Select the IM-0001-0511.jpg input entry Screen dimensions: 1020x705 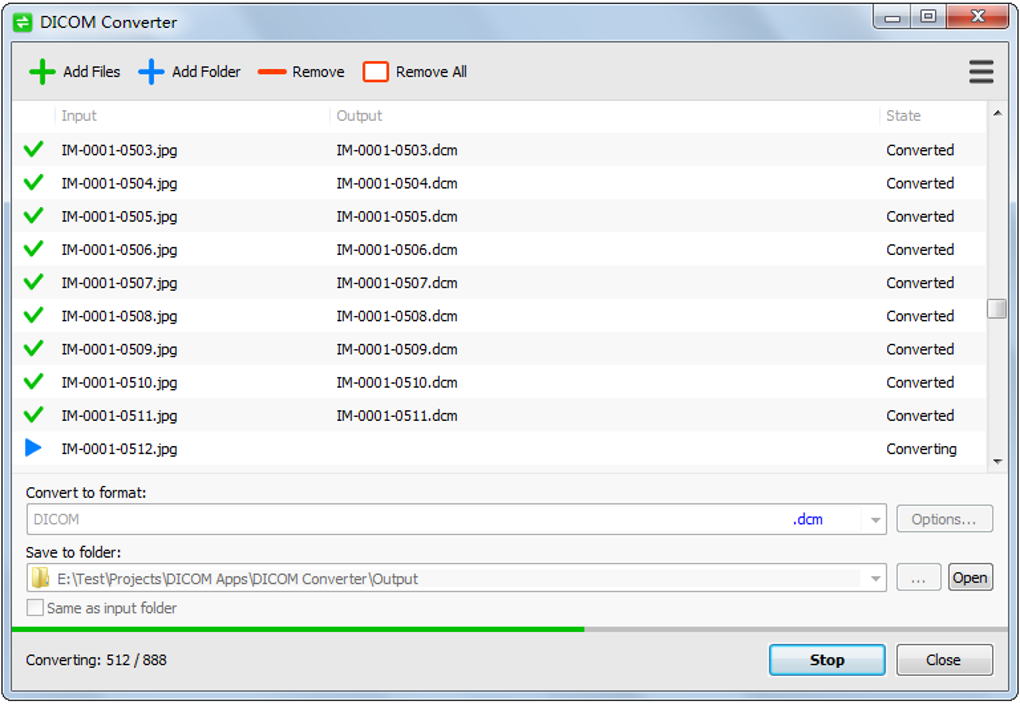click(119, 416)
